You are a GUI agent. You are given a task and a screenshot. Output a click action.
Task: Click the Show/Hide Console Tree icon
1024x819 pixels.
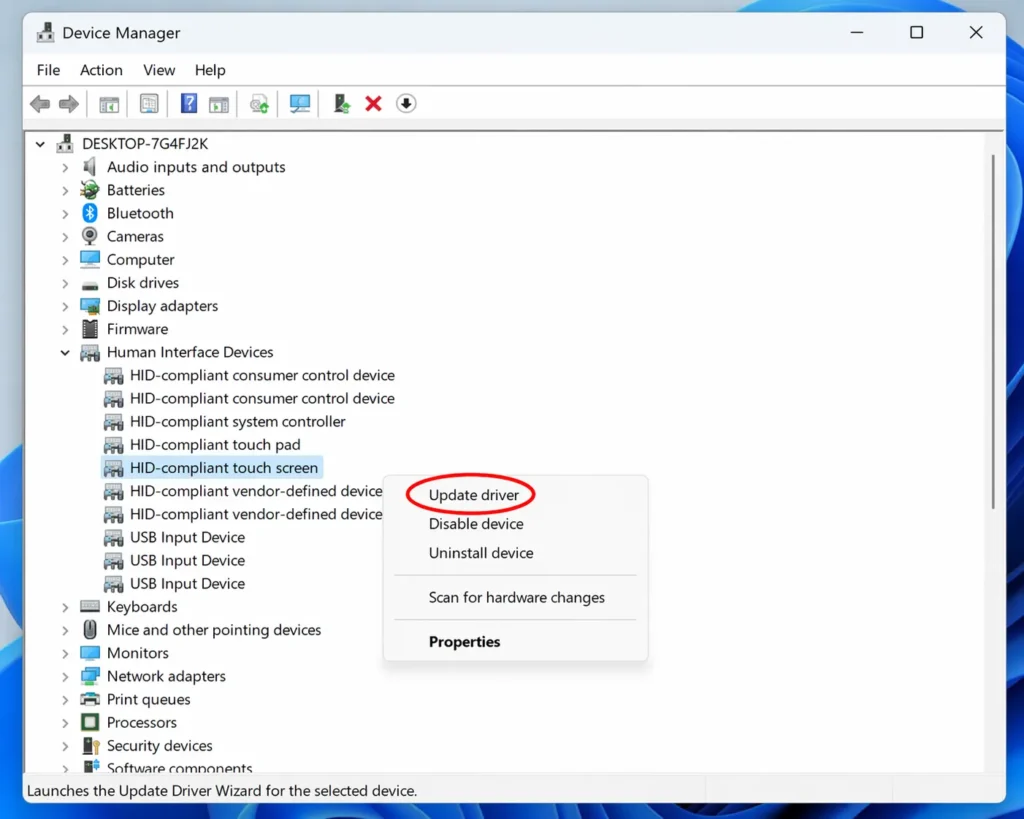[109, 104]
